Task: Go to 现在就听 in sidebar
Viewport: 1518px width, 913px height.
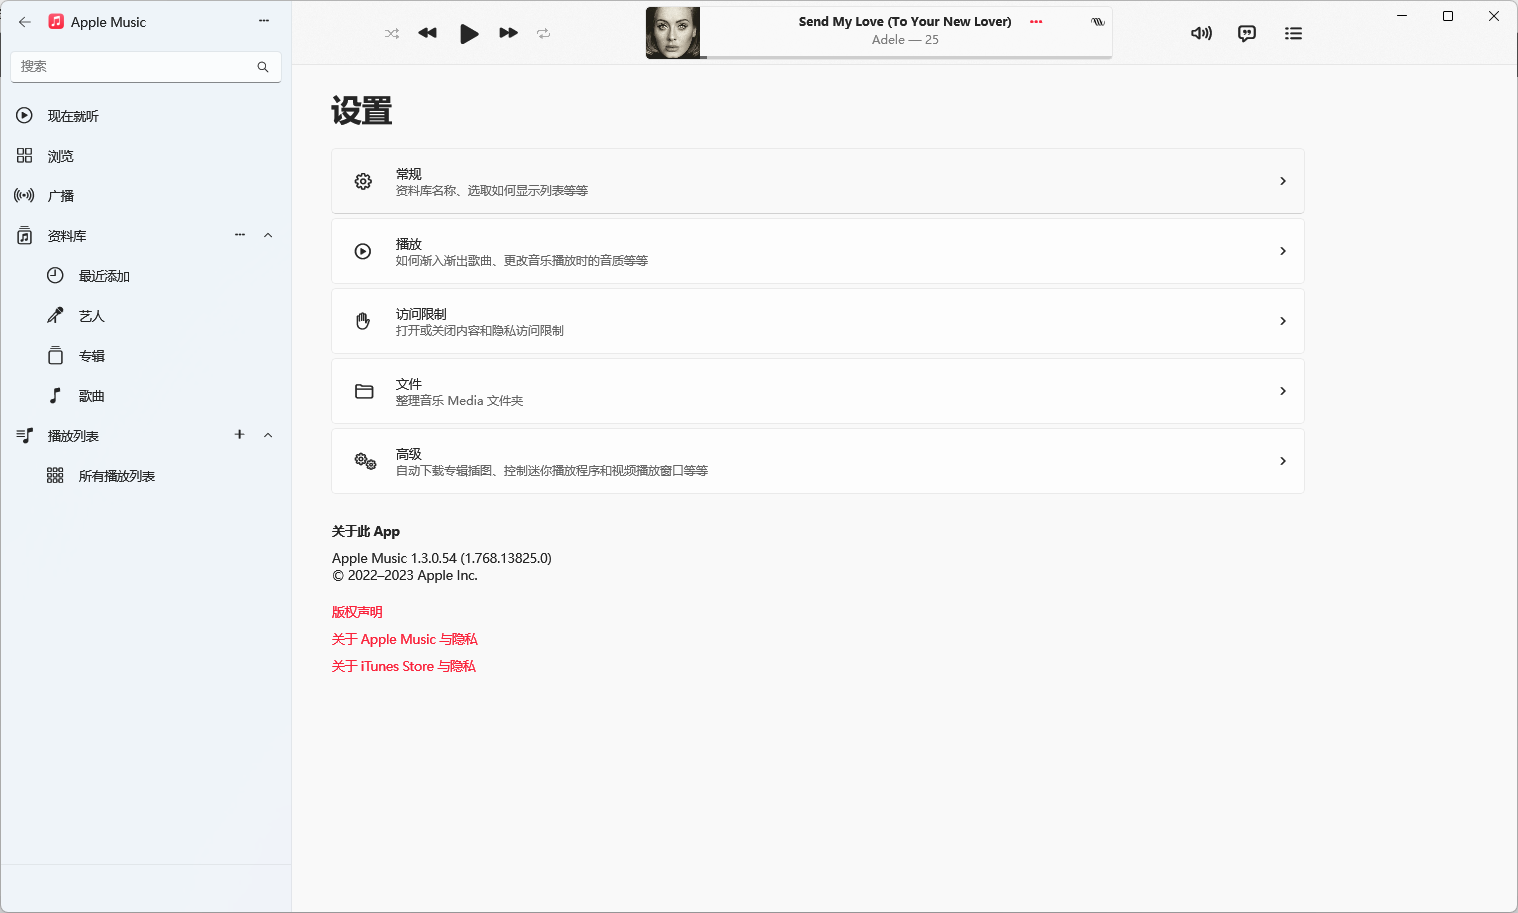Action: tap(146, 116)
